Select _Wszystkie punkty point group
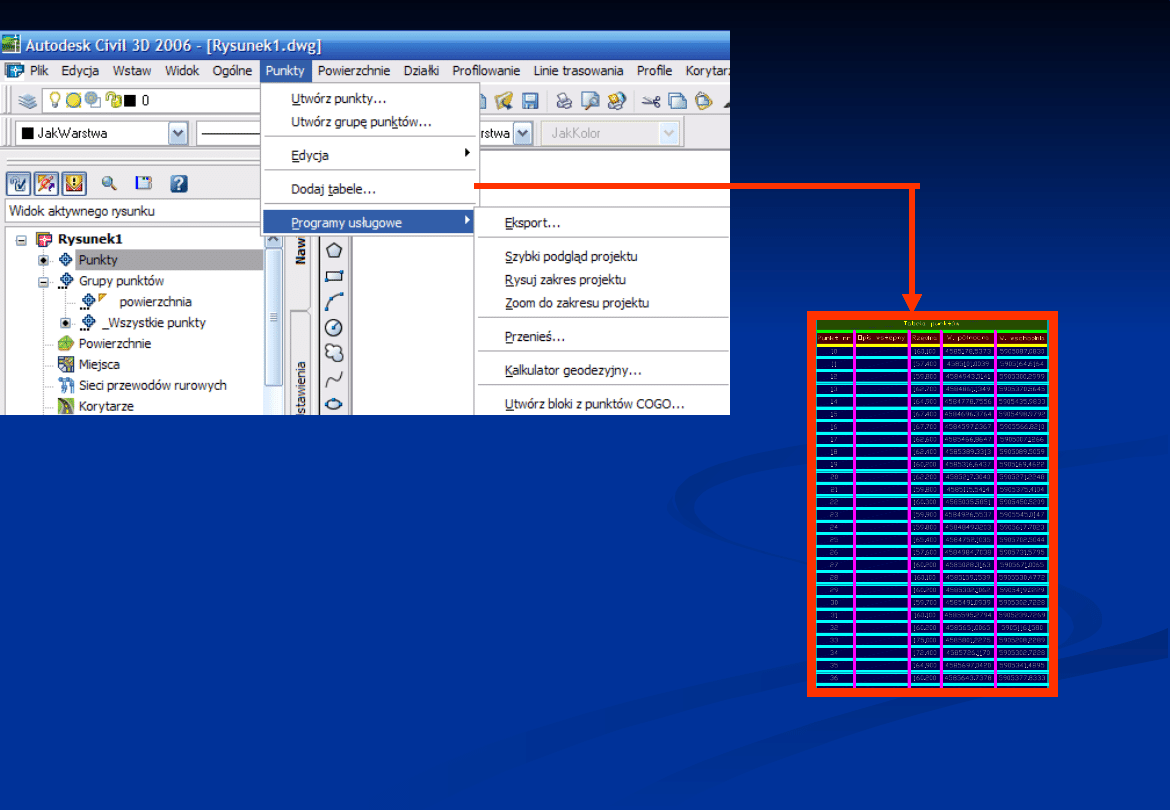Screen dimensions: 1170x810 coord(154,323)
